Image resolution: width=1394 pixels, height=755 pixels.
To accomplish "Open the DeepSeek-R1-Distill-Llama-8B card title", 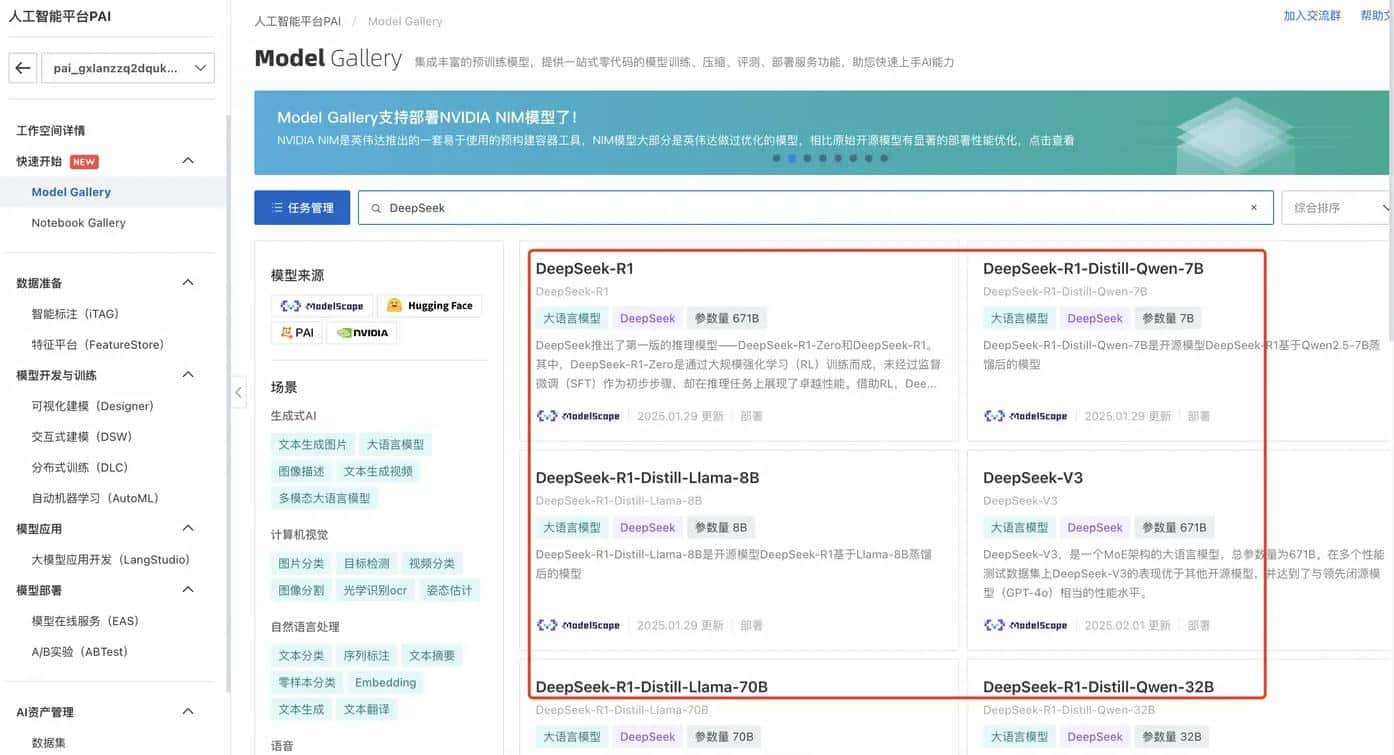I will point(647,478).
